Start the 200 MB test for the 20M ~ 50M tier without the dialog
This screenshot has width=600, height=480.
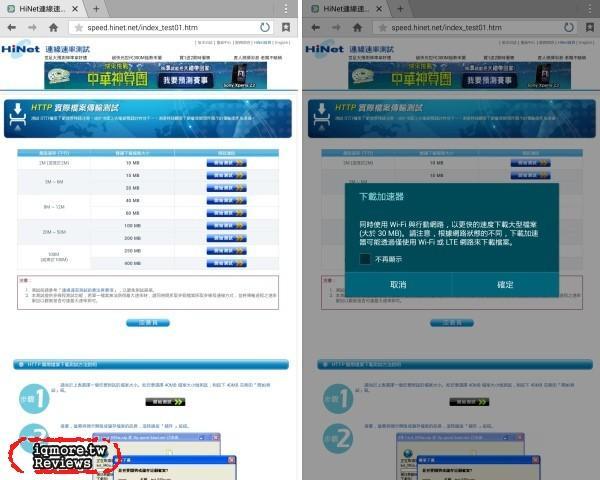(227, 238)
